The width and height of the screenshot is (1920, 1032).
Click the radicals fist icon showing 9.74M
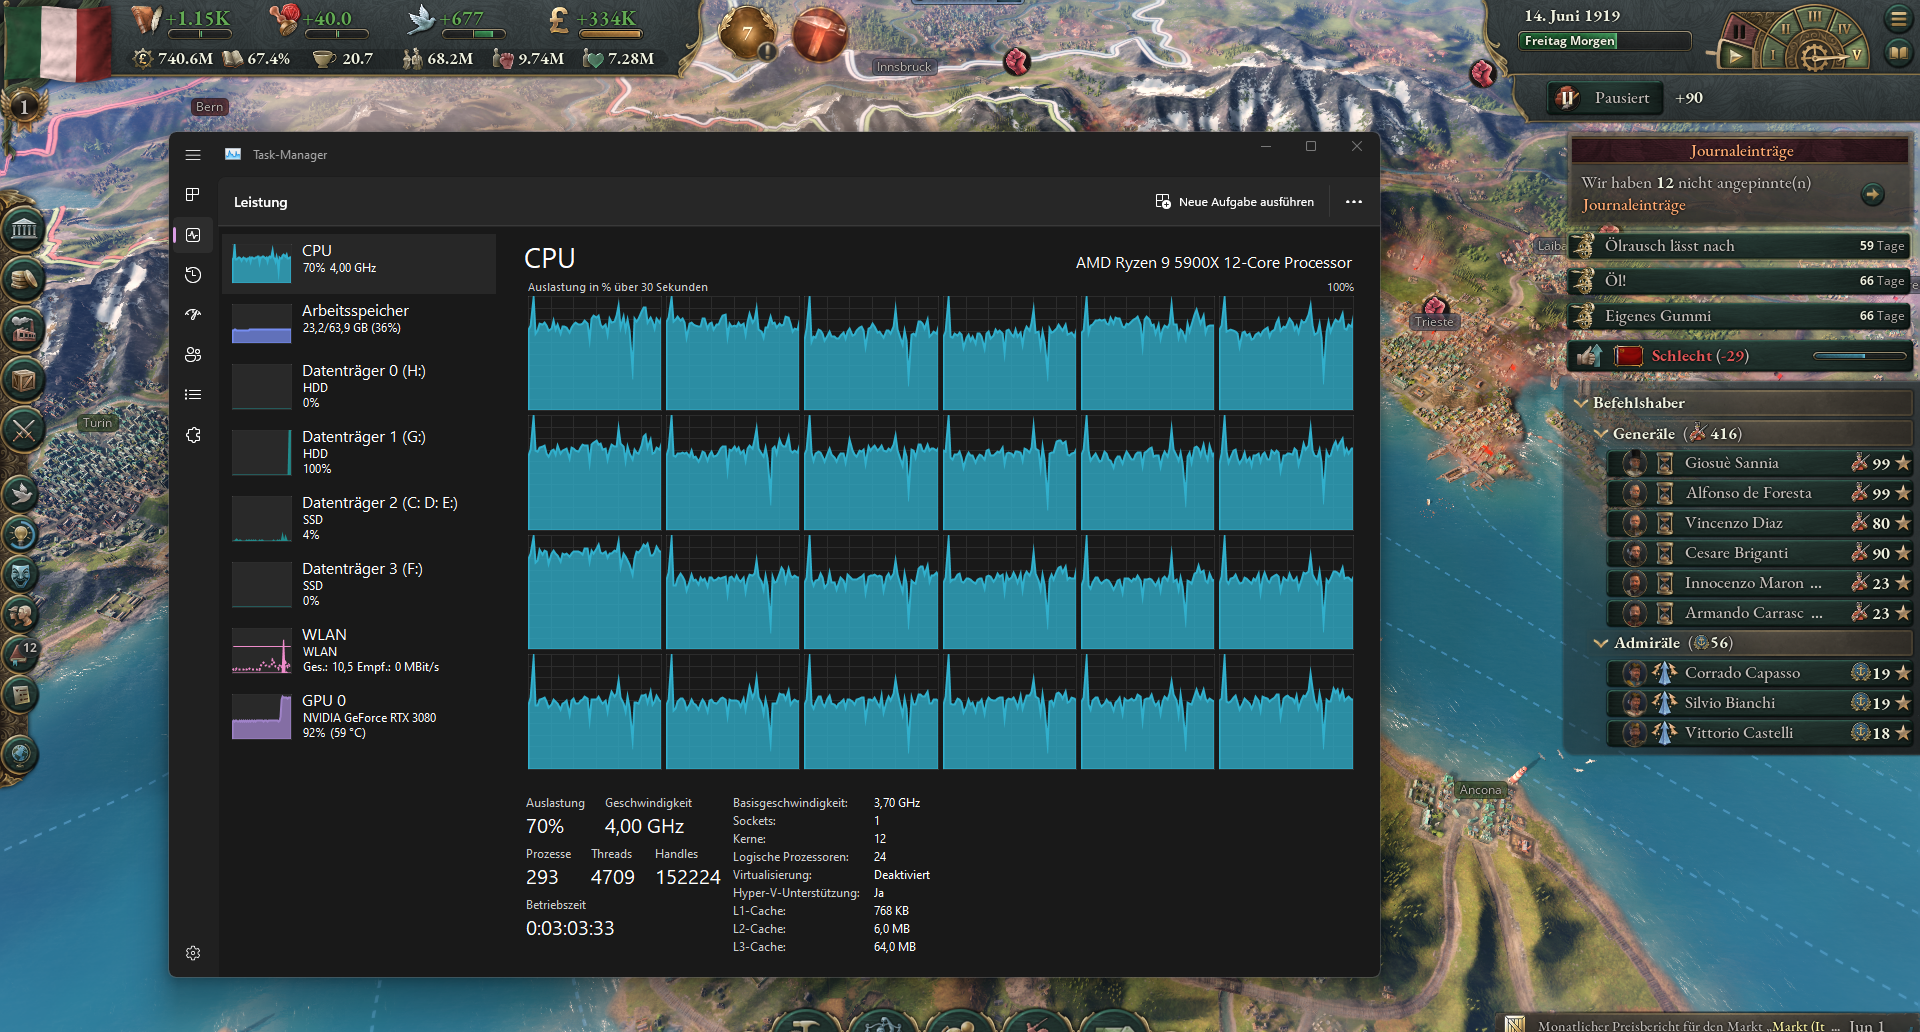(x=503, y=59)
